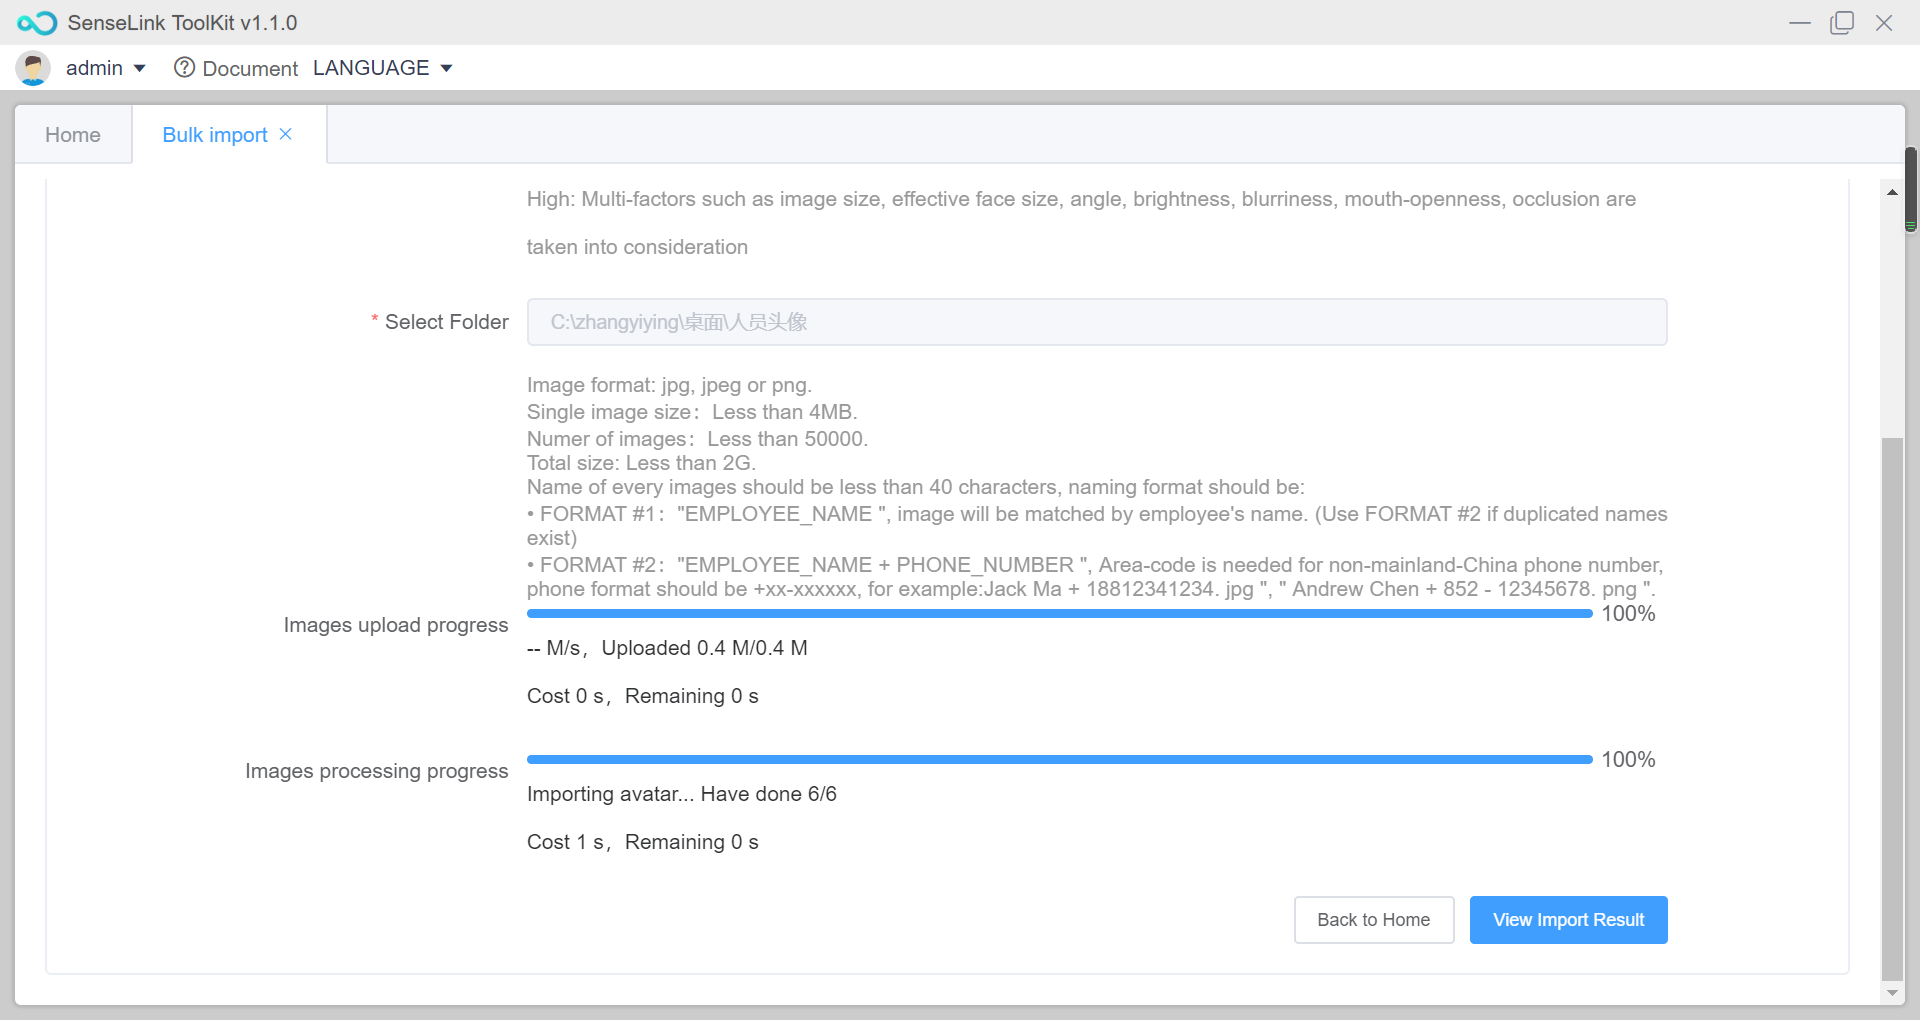Maximize the SenseLink ToolKit window
Screen dimensions: 1920x1020
(1841, 23)
